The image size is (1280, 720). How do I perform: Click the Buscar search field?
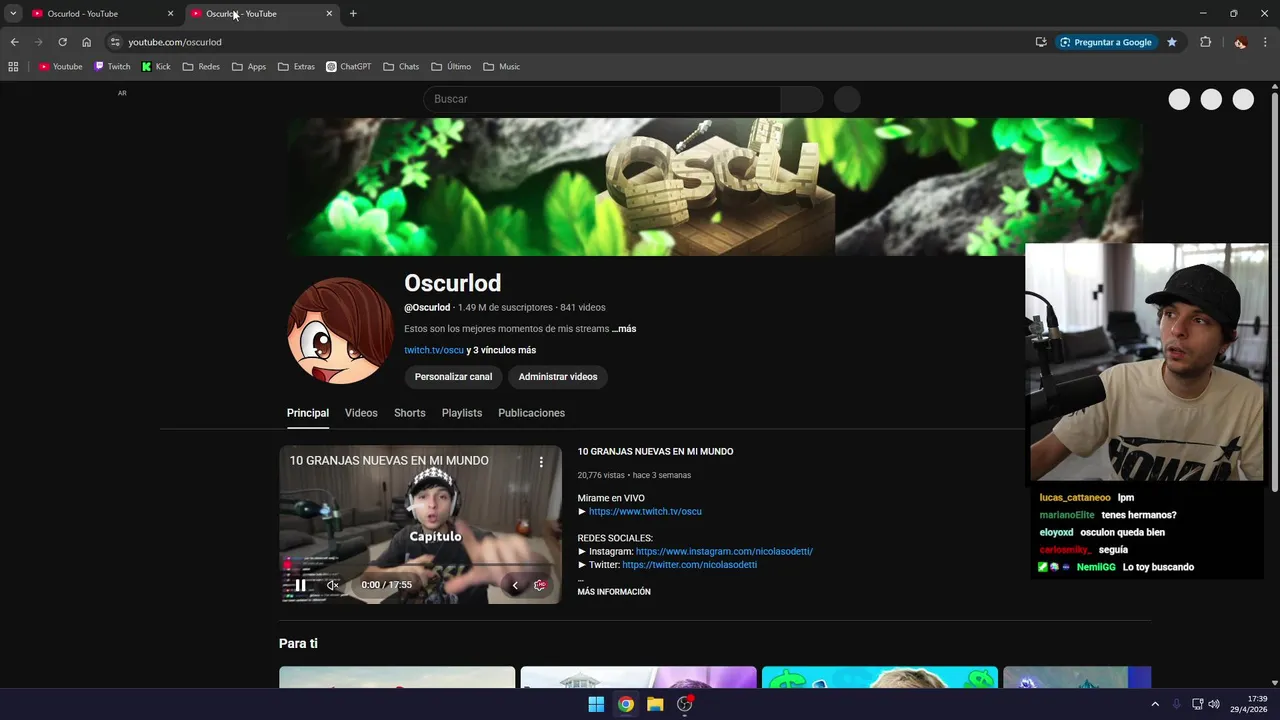pos(602,99)
